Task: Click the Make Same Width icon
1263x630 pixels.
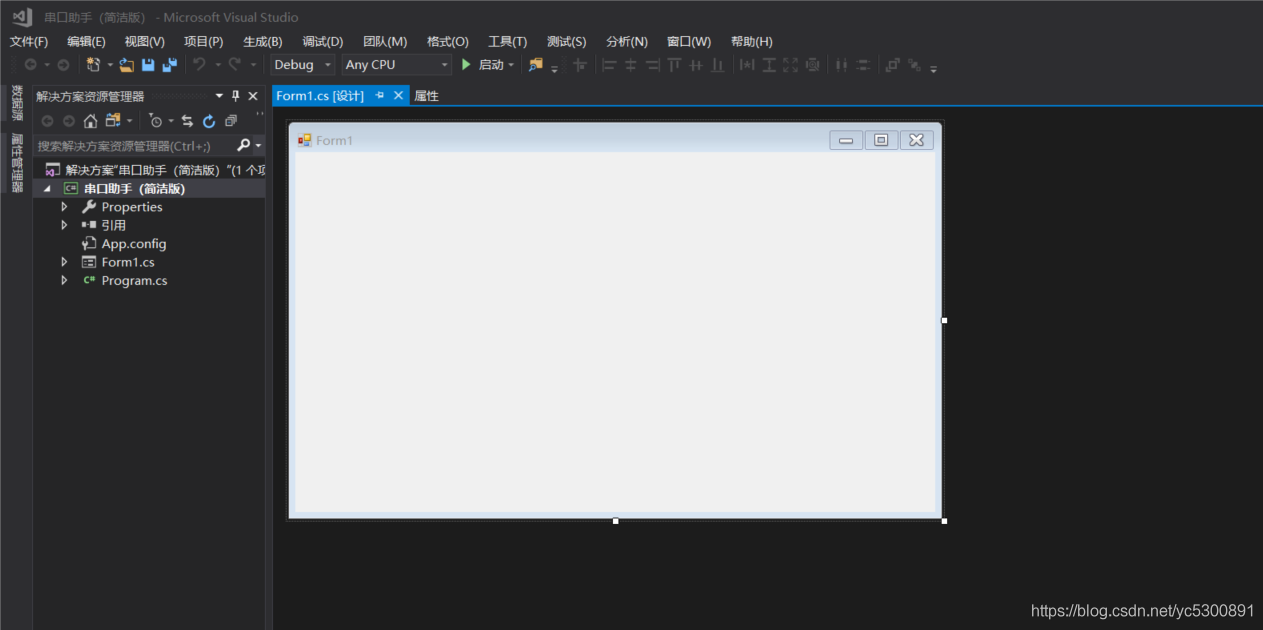Action: [747, 65]
